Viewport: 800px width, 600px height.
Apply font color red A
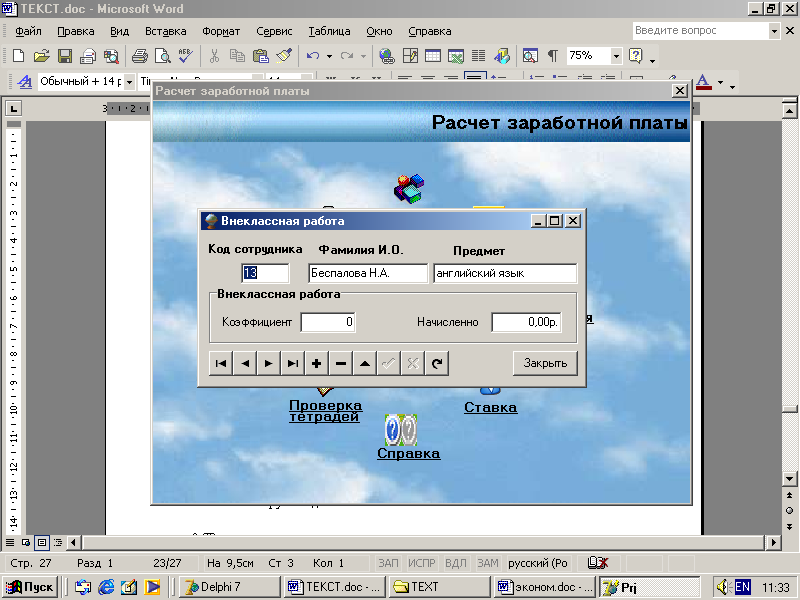click(704, 82)
